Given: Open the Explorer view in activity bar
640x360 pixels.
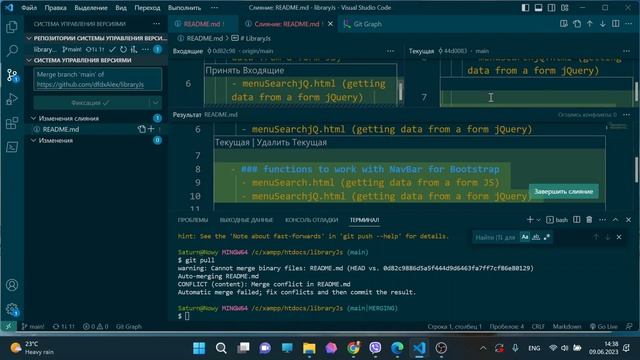Looking at the screenshot, I should [12, 27].
